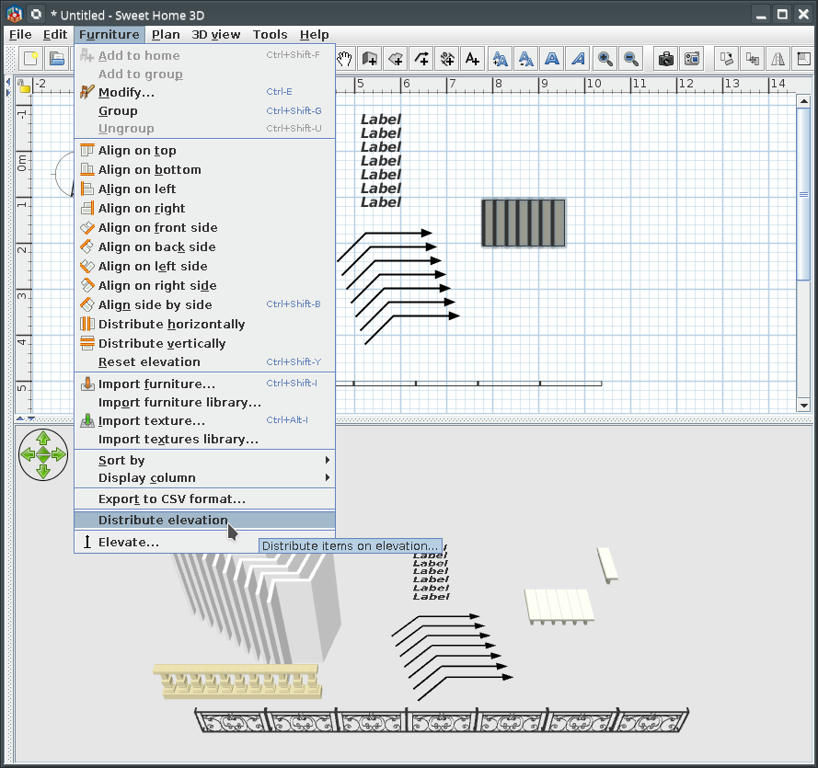Screen dimensions: 818x768
Task: Click the plan vertical scrollbar thumb
Action: [x=804, y=194]
